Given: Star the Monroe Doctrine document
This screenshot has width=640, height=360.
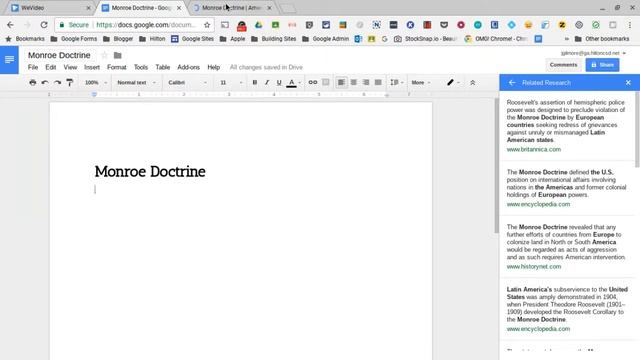Looking at the screenshot, I should click(x=104, y=55).
